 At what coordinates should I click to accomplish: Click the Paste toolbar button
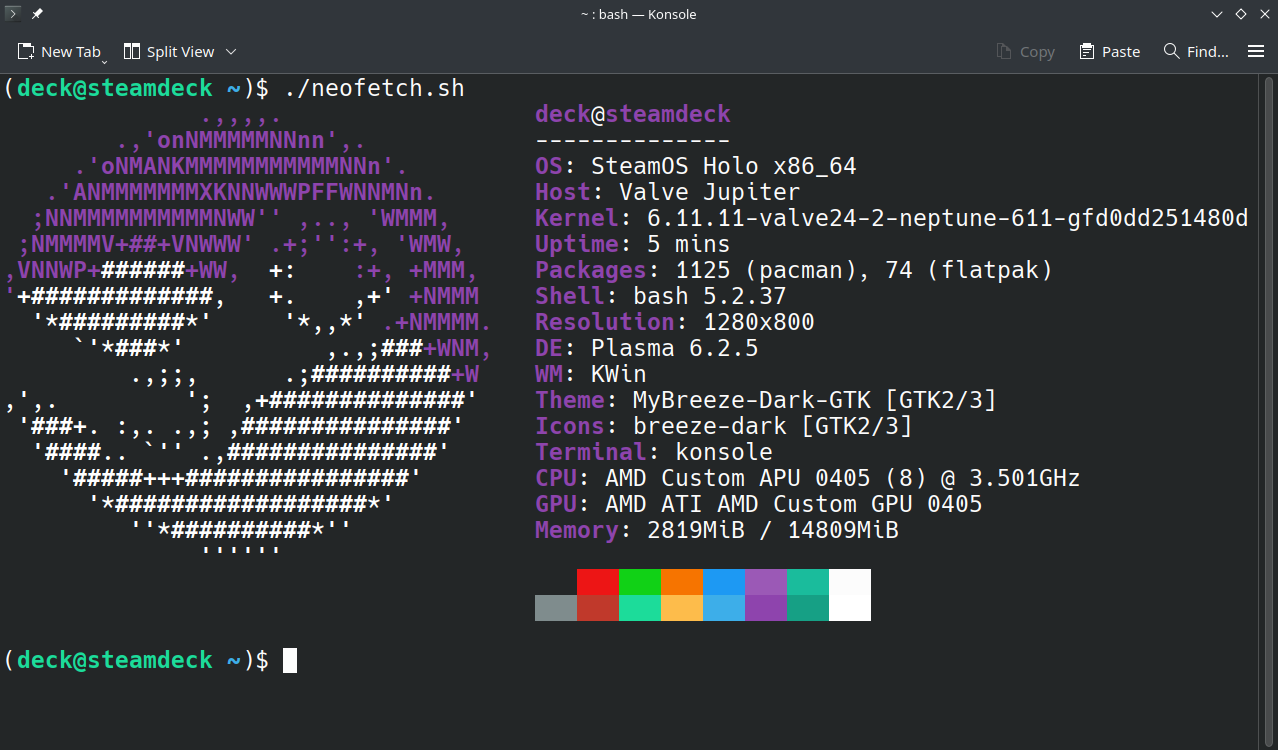click(1109, 52)
